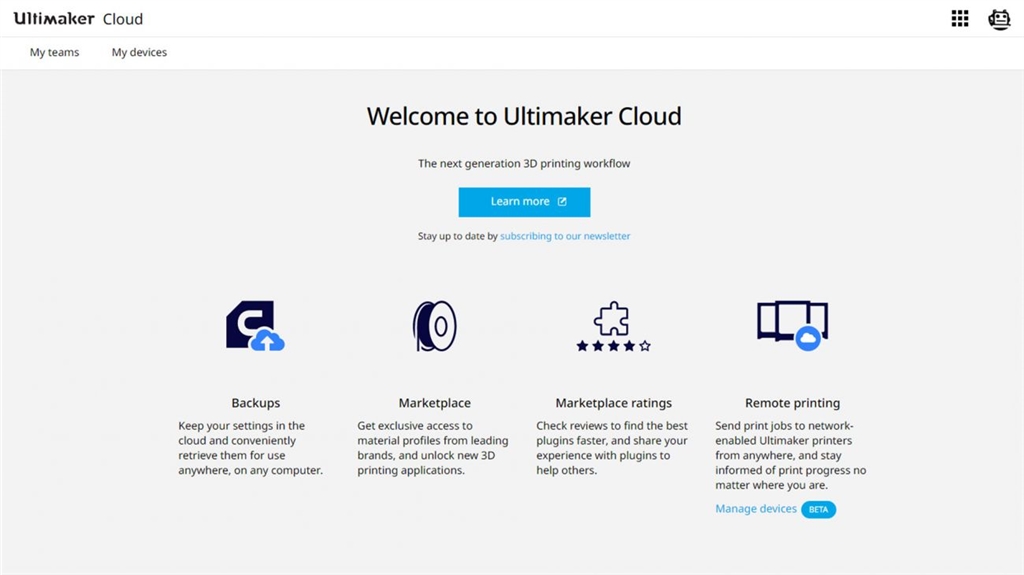Click the Backups heading
Screen dimensions: 1024x575
point(255,403)
